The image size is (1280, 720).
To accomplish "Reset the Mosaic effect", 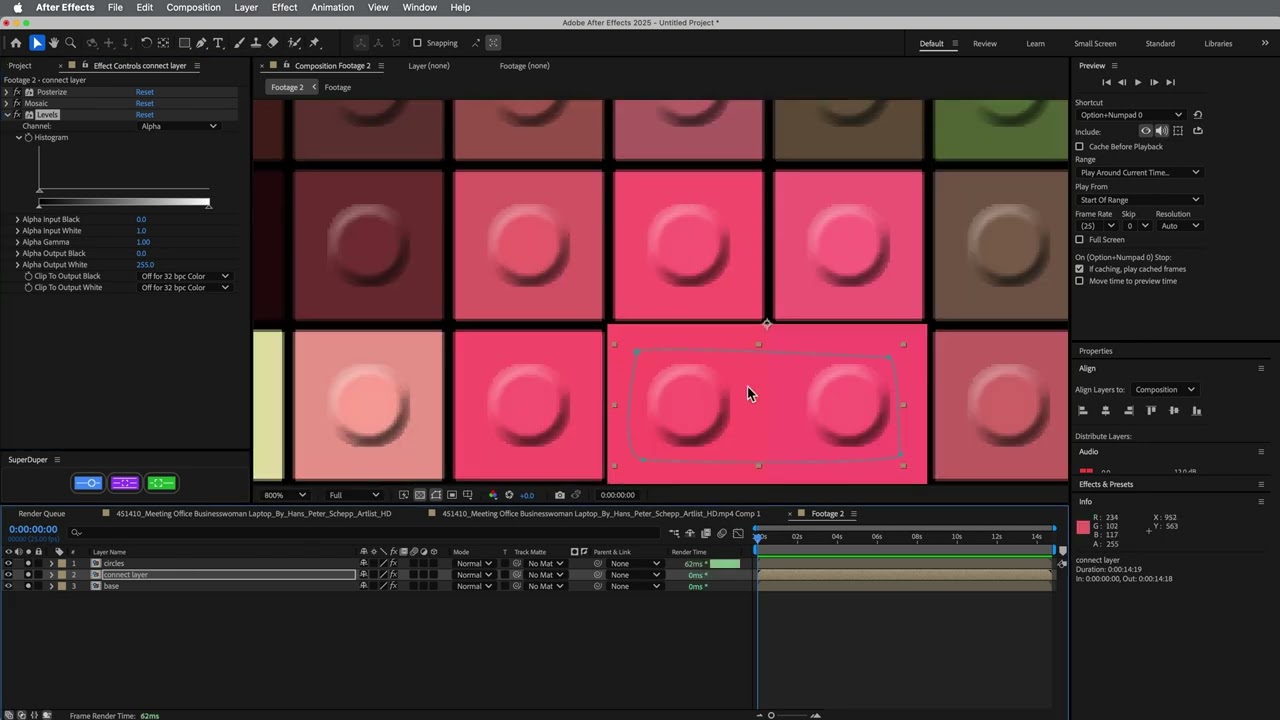I will [x=145, y=104].
